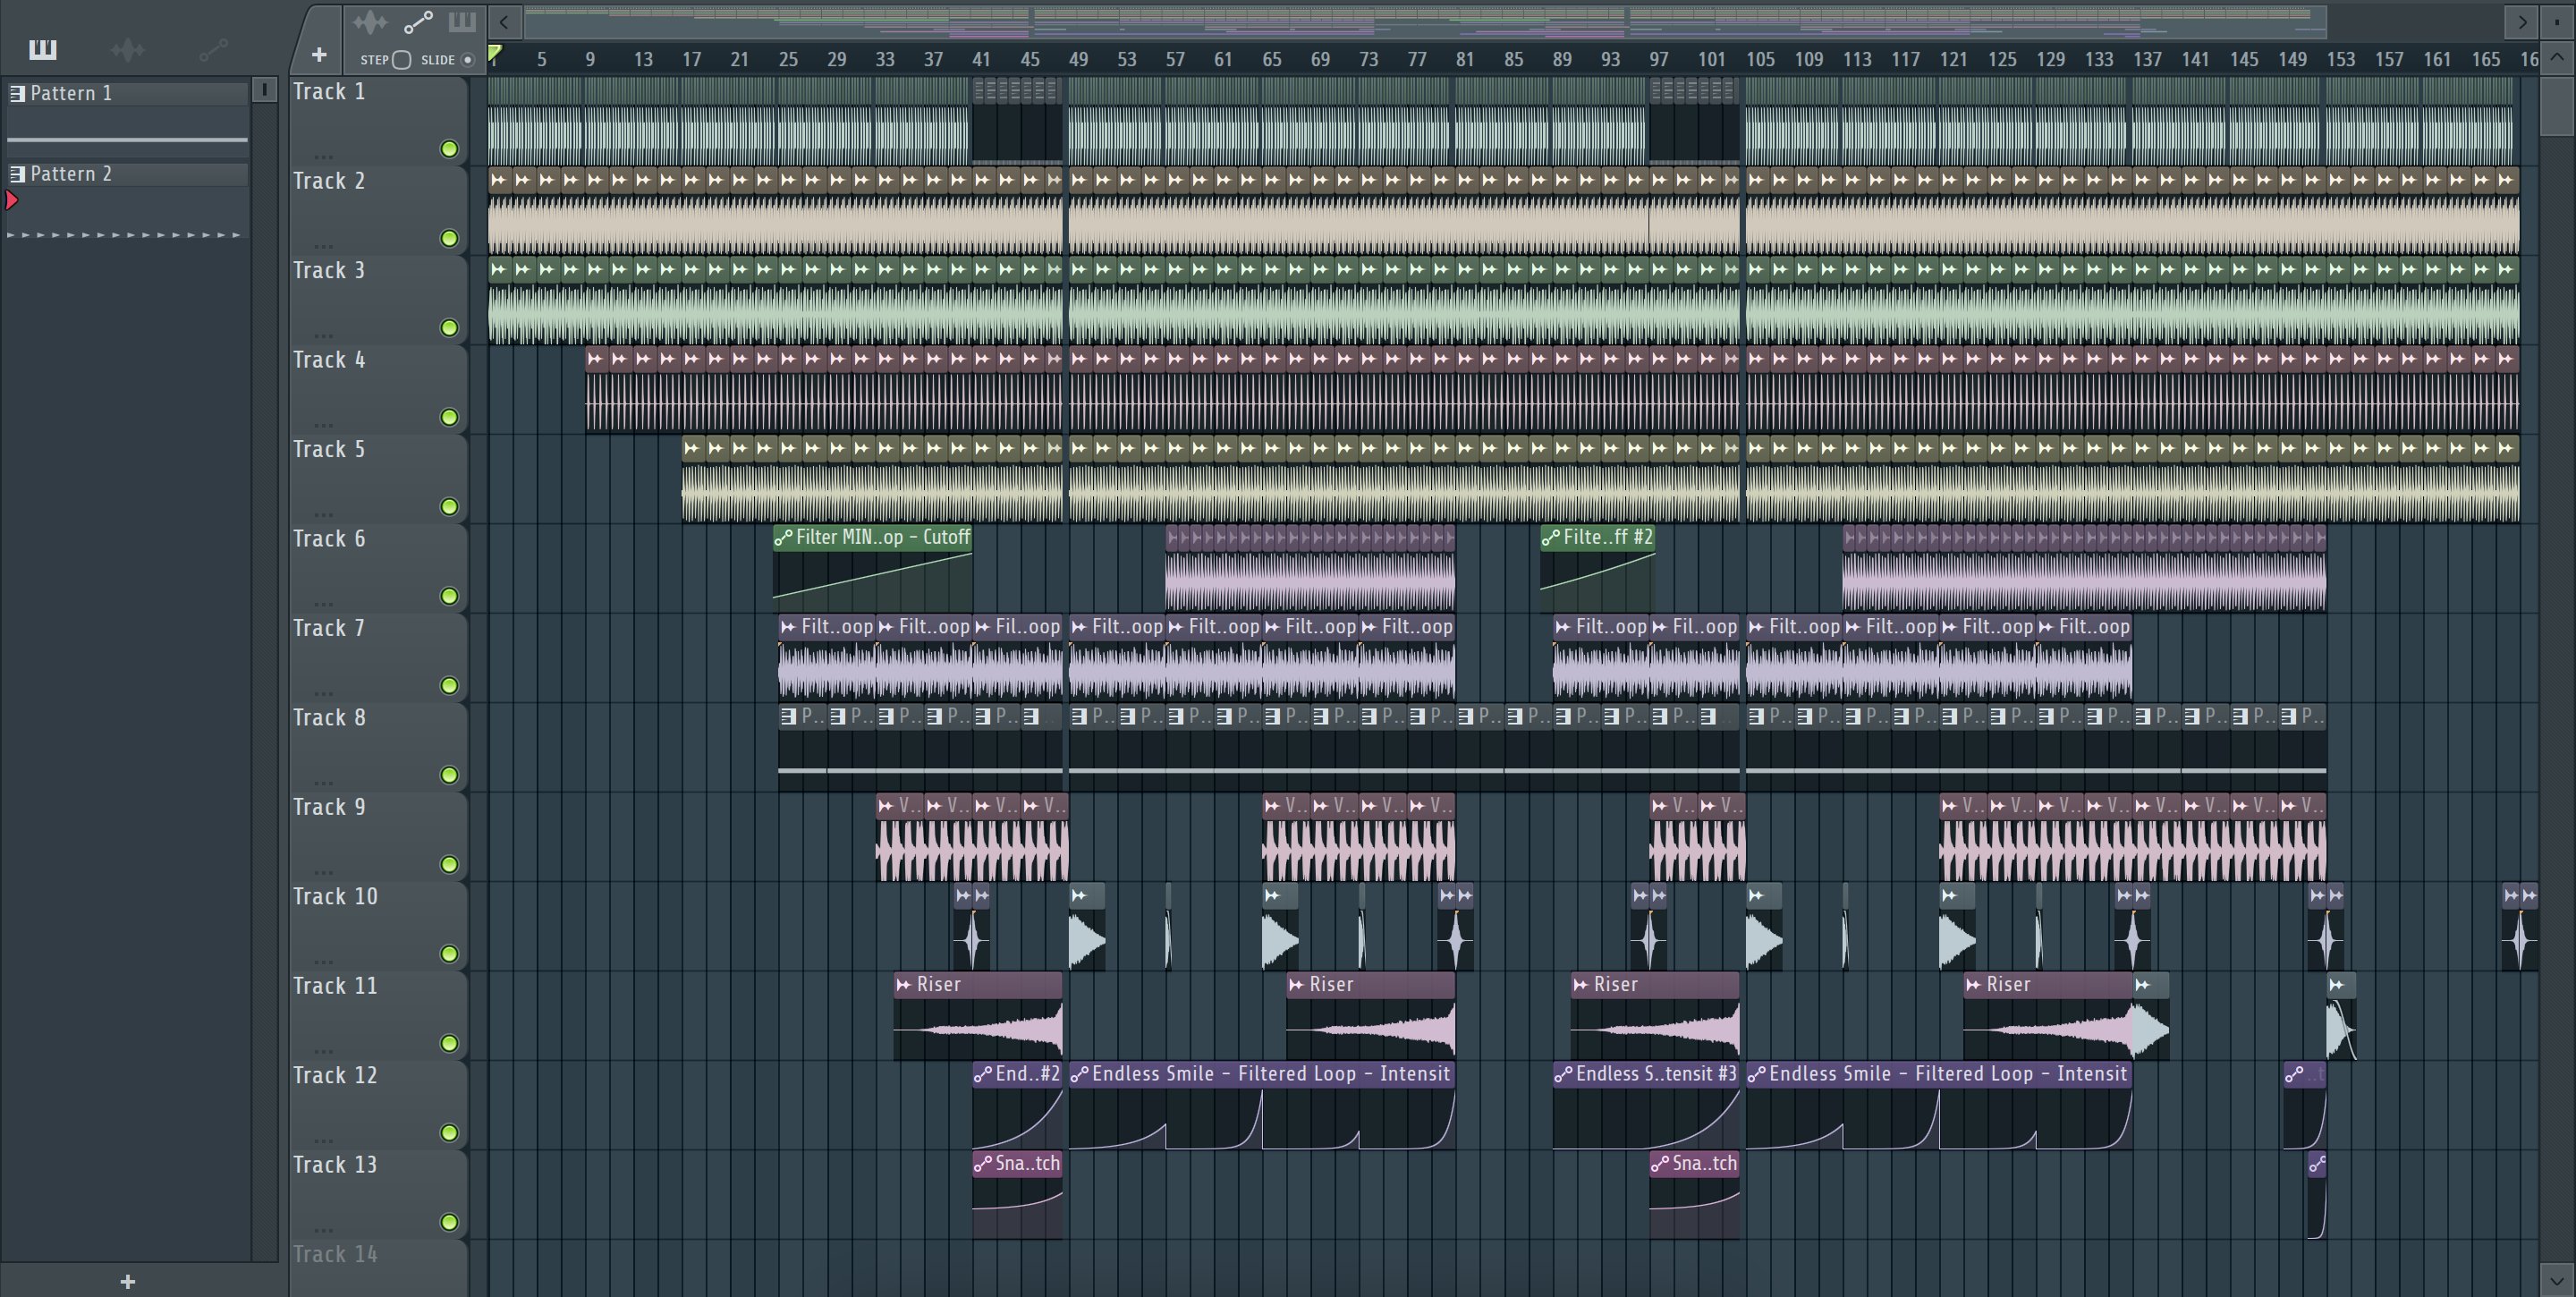
Task: Switch playlist focus to pattern clips
Action: coord(461,21)
